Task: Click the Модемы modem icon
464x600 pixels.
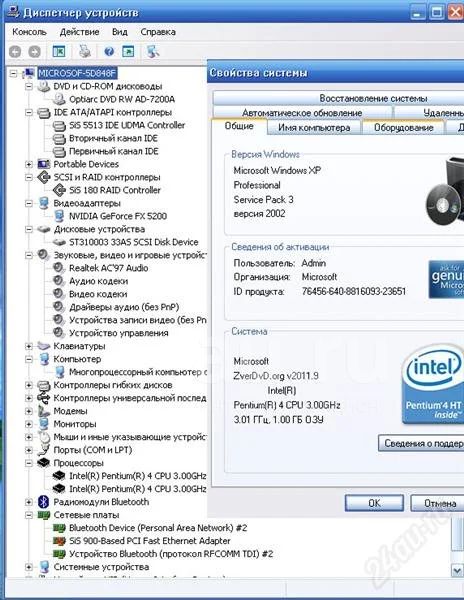Action: (44, 411)
